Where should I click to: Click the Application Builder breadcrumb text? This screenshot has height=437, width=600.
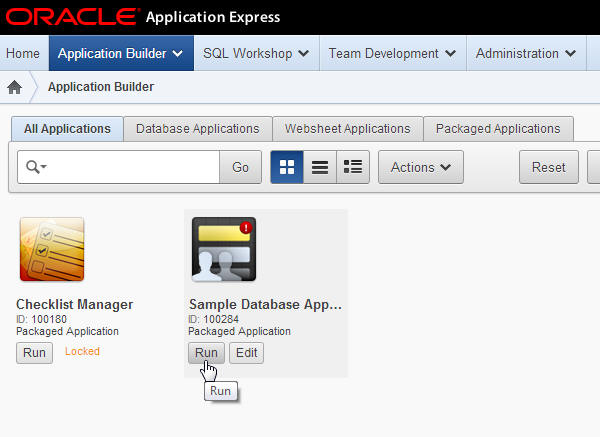(x=101, y=87)
